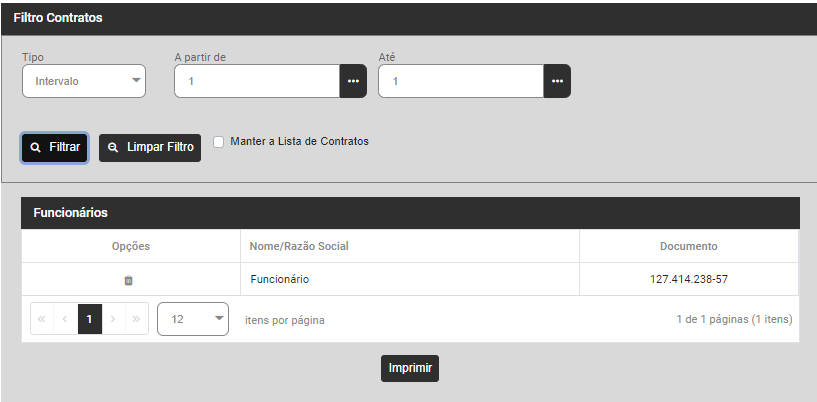The height and width of the screenshot is (402, 817).
Task: Select the Funcionário name cell
Action: (280, 279)
